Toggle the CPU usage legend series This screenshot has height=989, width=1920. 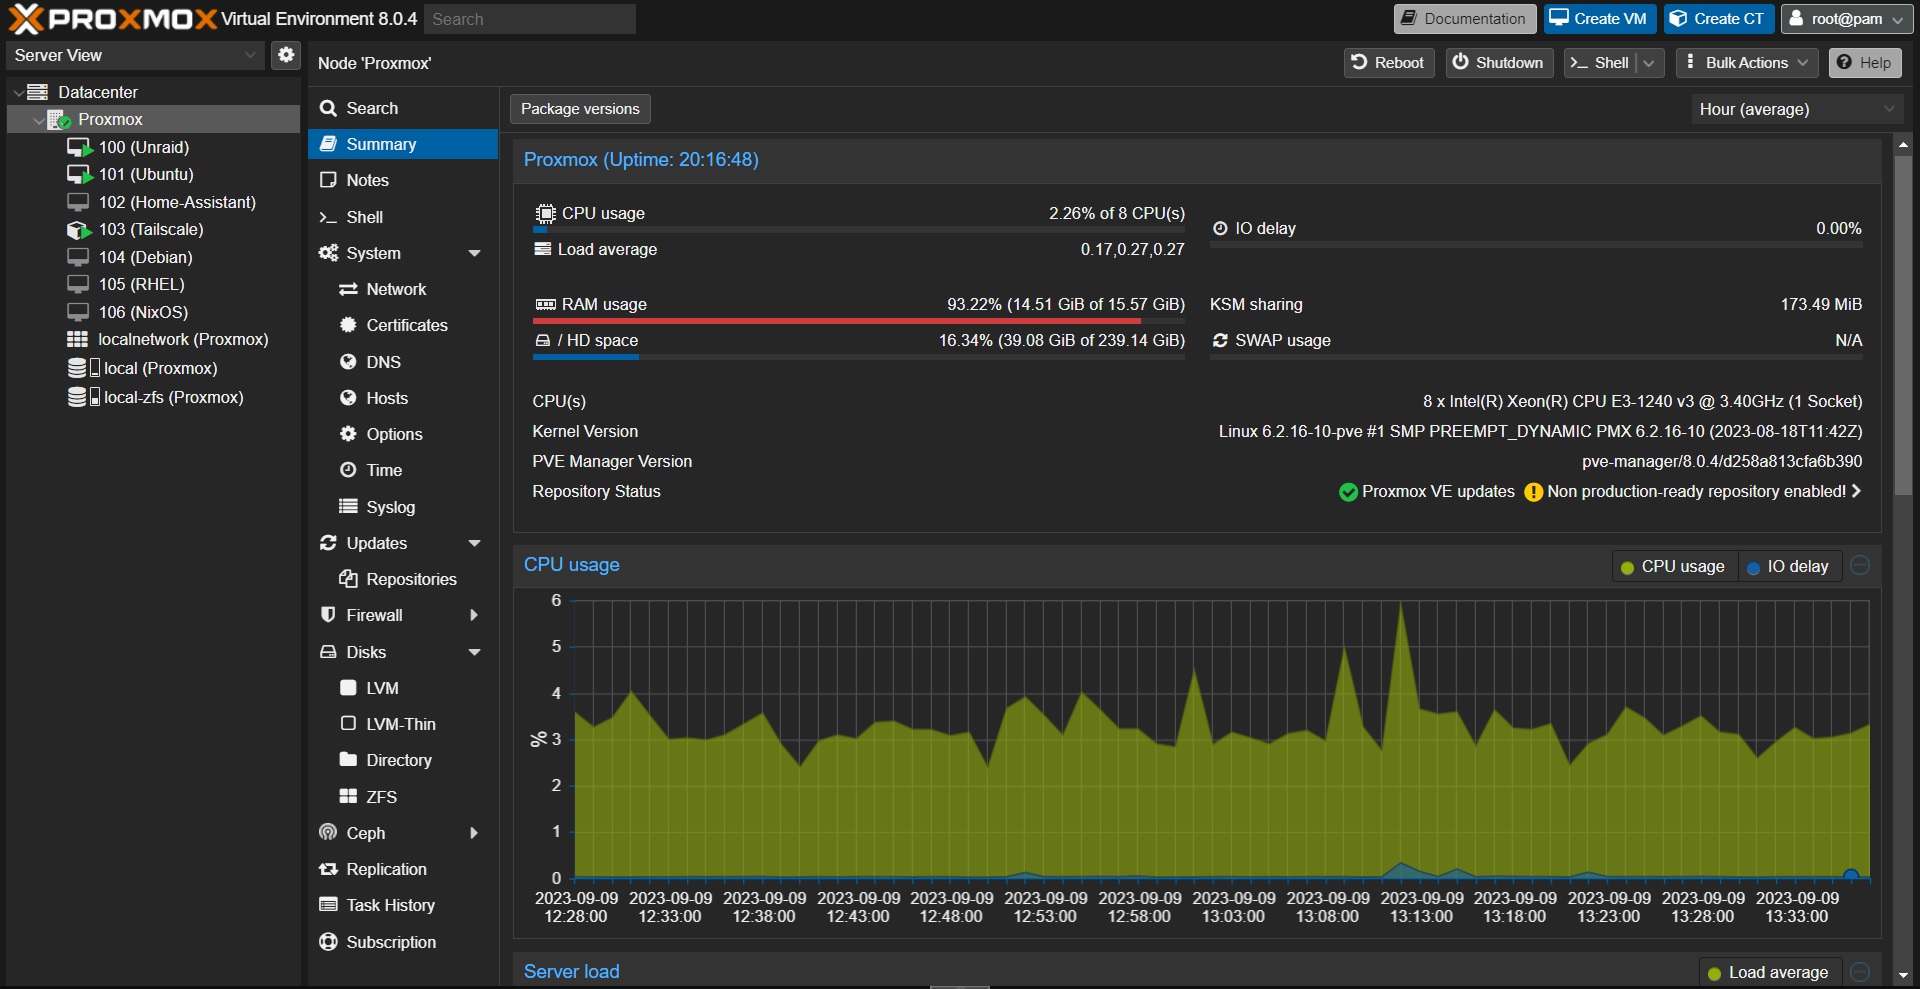(1672, 566)
